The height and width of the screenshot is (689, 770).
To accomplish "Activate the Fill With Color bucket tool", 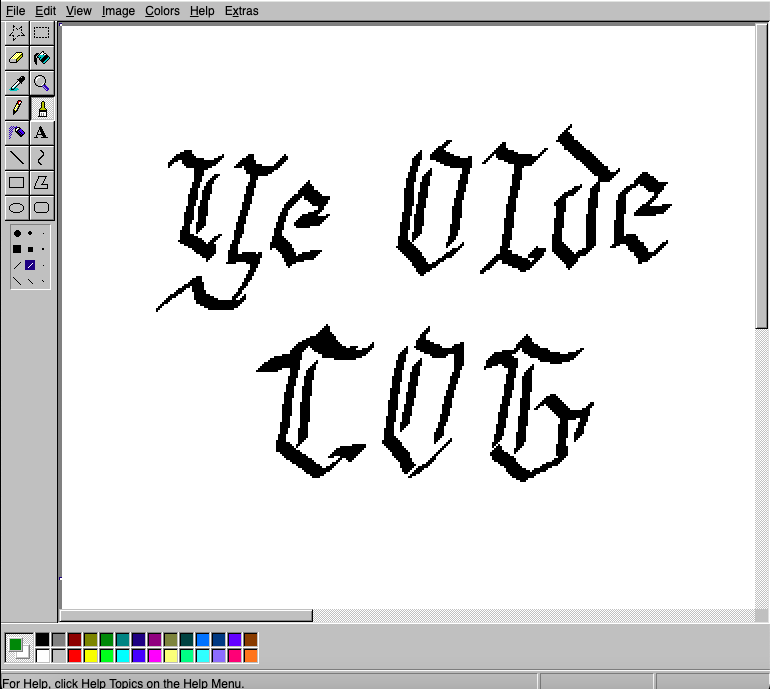I will (x=42, y=58).
